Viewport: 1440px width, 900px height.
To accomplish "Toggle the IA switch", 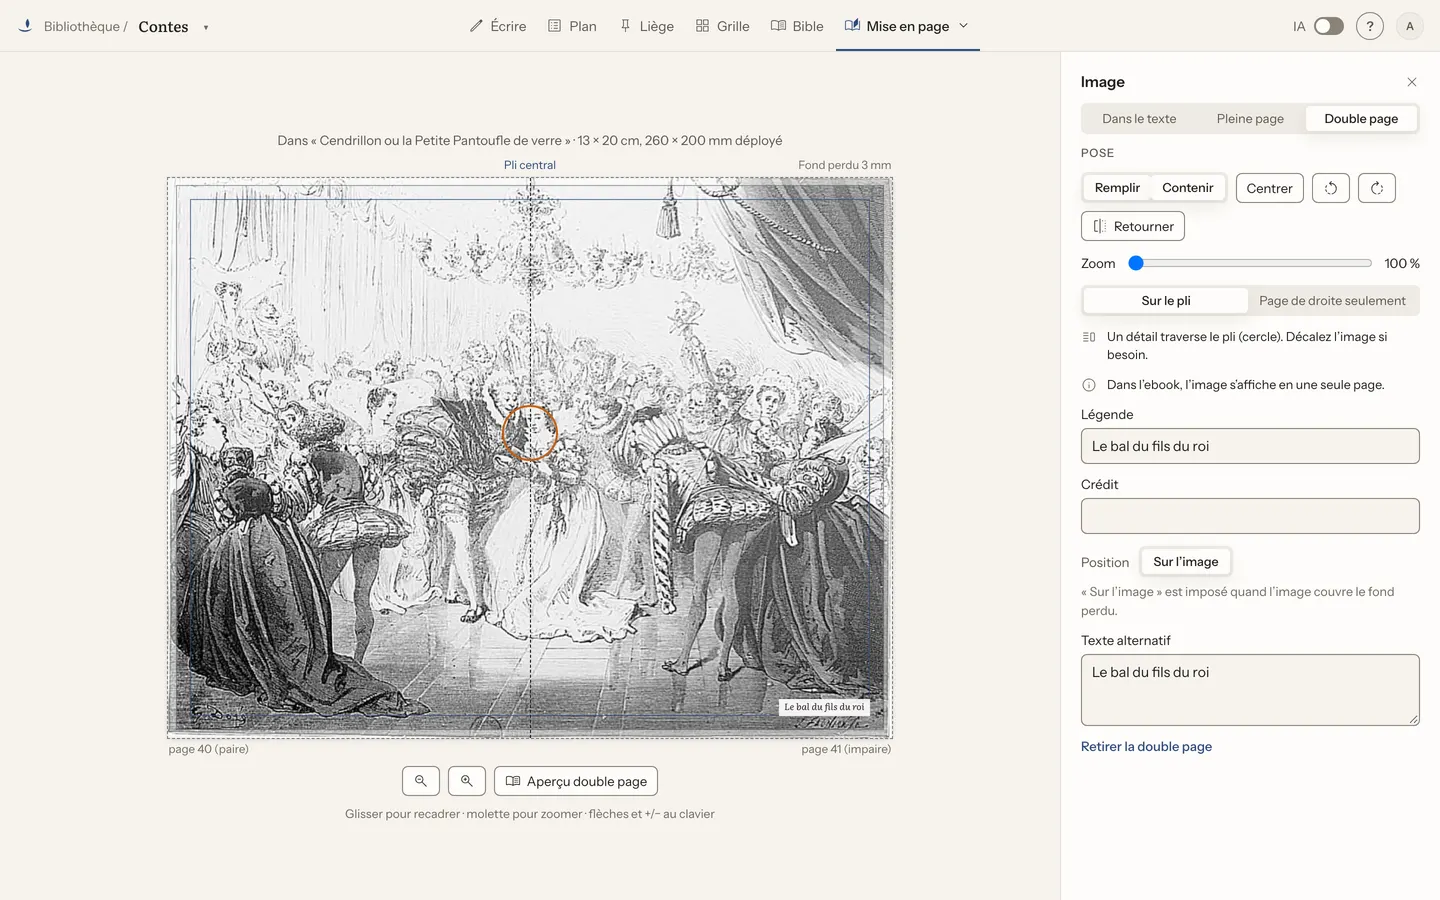I will [1328, 26].
